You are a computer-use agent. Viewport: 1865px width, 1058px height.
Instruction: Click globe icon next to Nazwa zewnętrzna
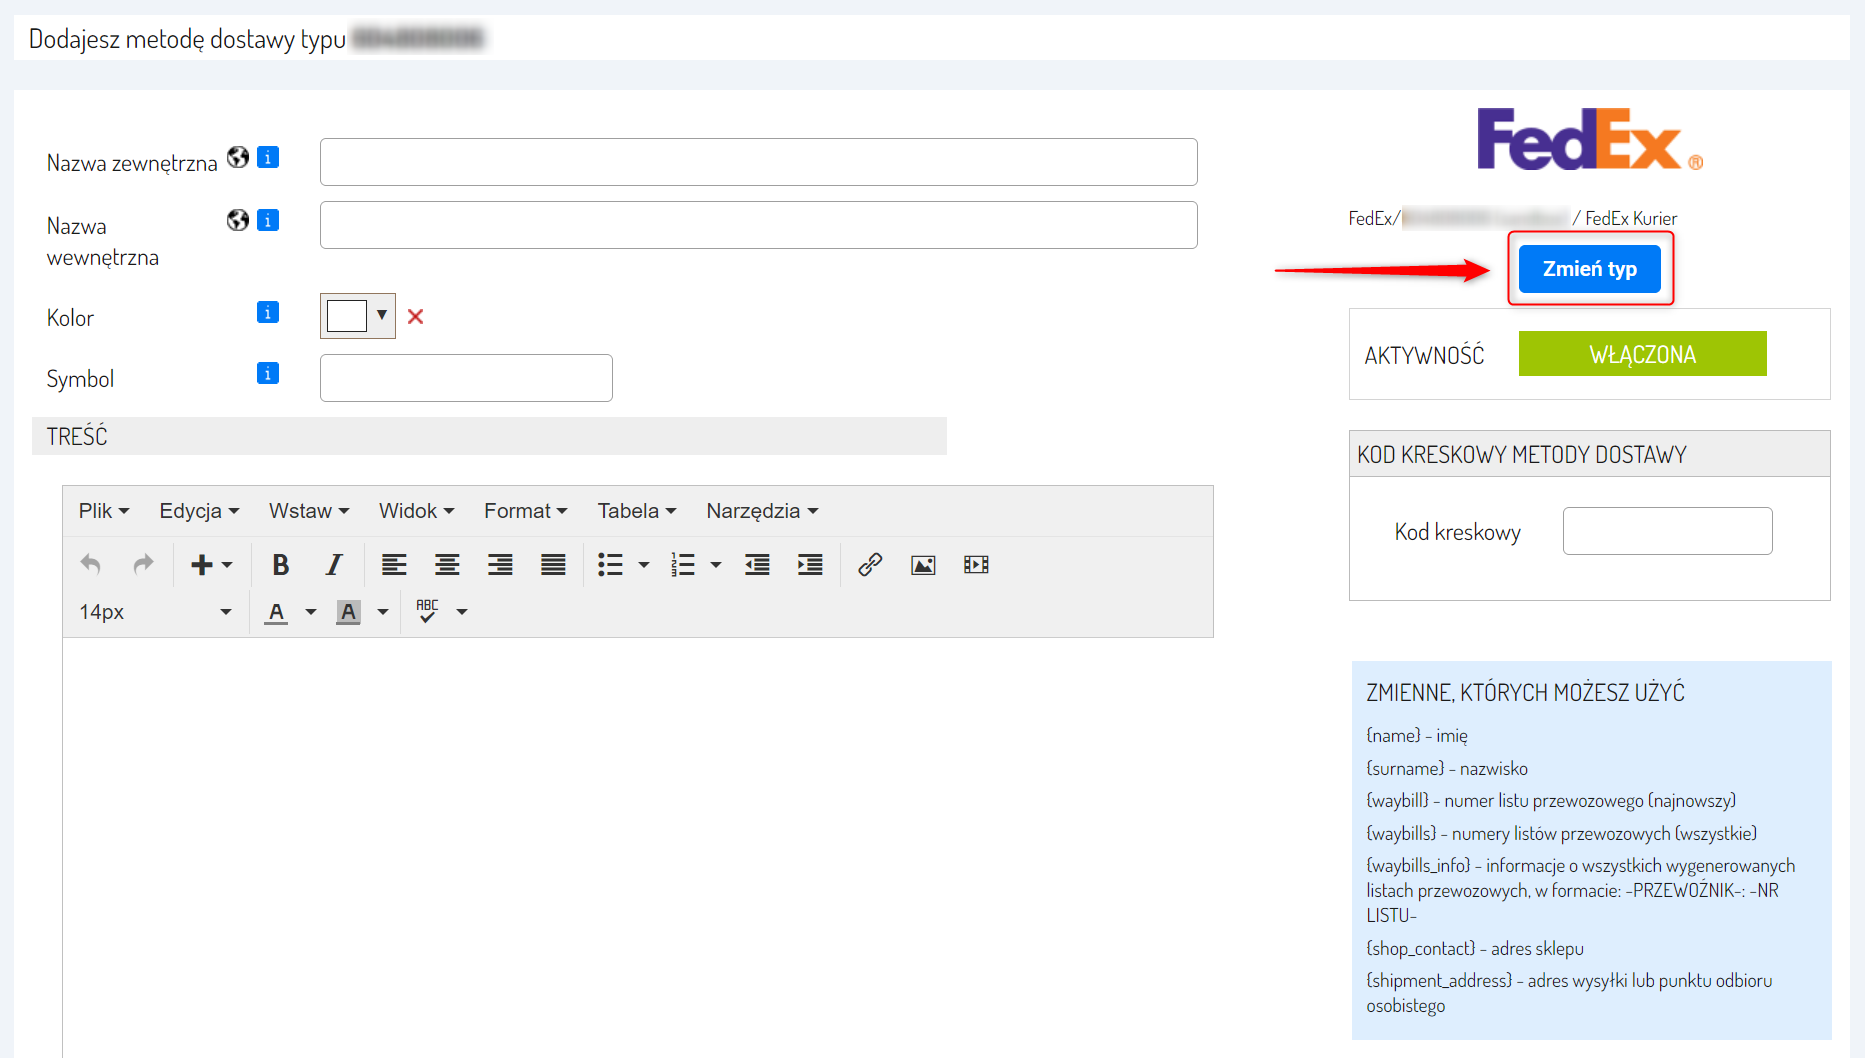238,157
